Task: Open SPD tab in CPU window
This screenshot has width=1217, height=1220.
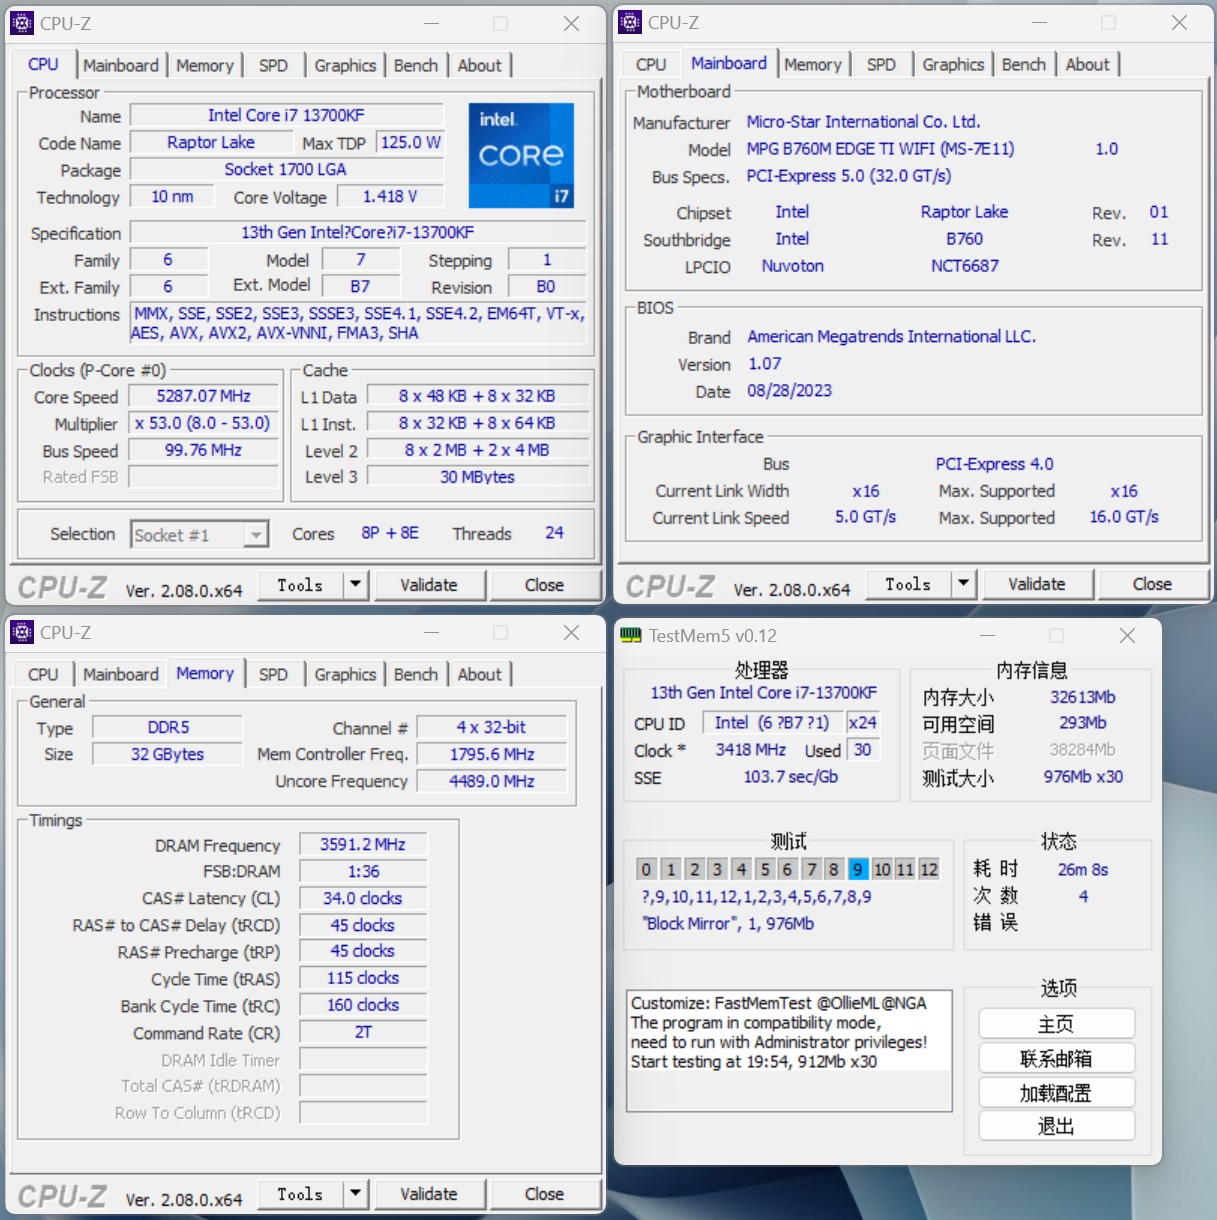Action: click(273, 65)
